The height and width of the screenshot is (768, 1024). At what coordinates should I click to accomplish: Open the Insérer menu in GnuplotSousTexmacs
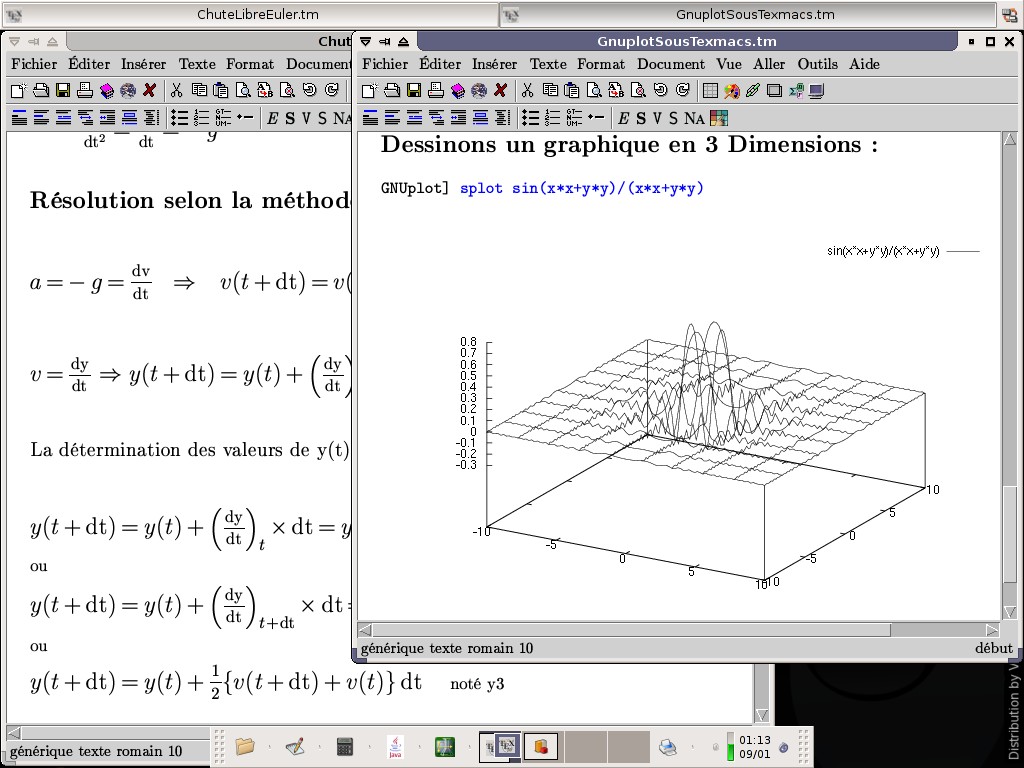[494, 64]
